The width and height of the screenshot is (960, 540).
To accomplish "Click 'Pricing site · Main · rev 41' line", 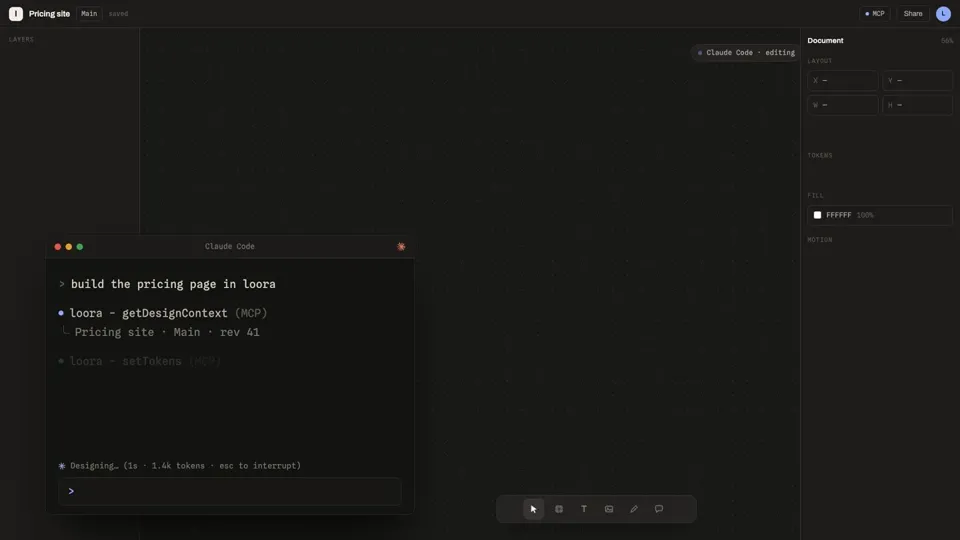I will pyautogui.click(x=167, y=332).
